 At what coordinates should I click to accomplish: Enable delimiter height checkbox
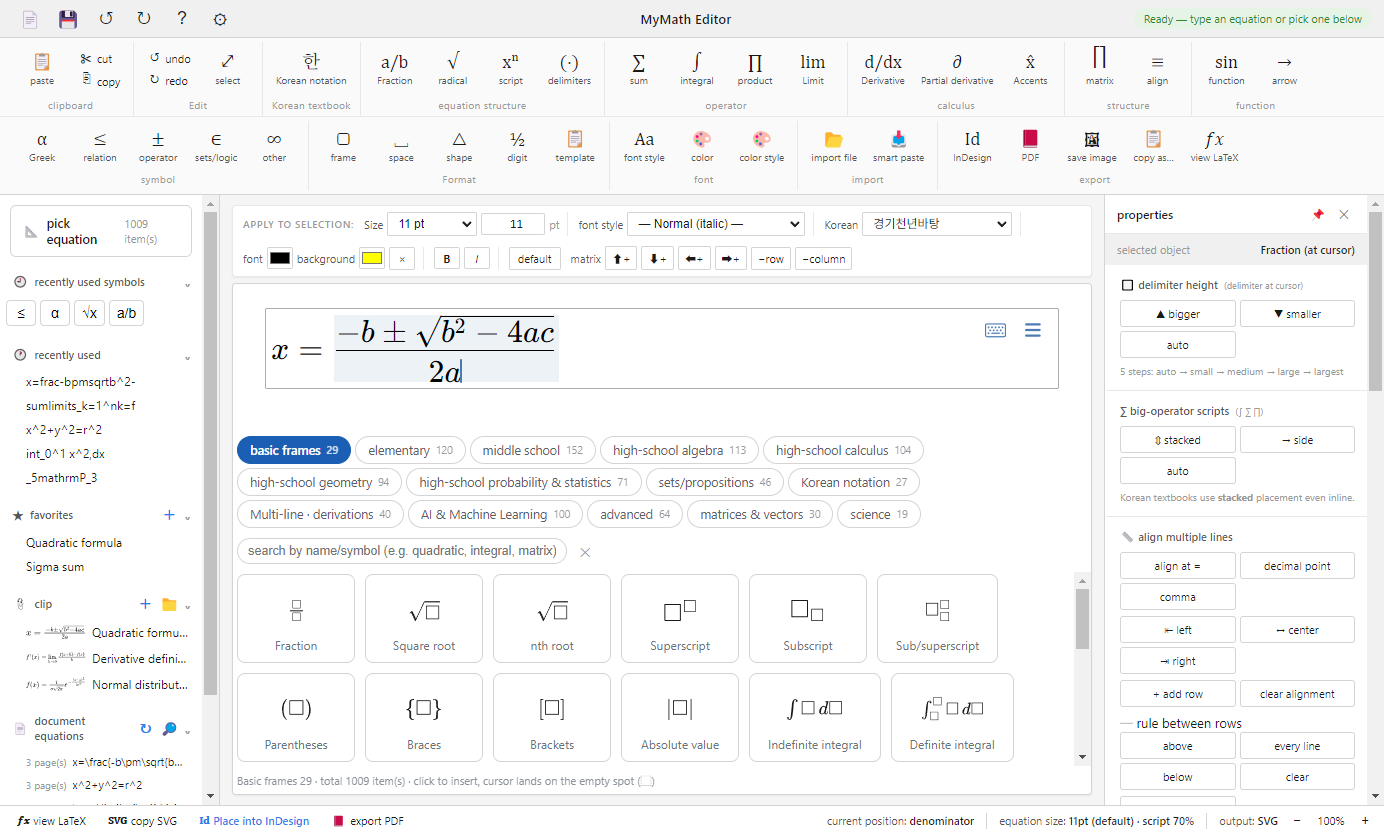1127,285
